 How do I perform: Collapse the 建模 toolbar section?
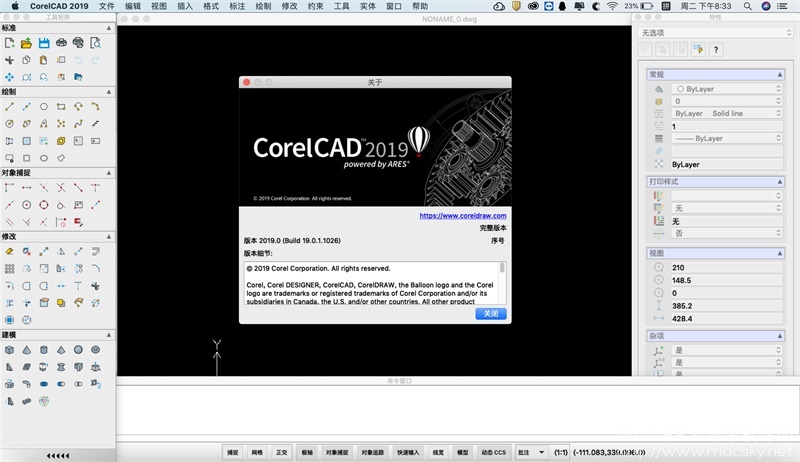pos(109,335)
